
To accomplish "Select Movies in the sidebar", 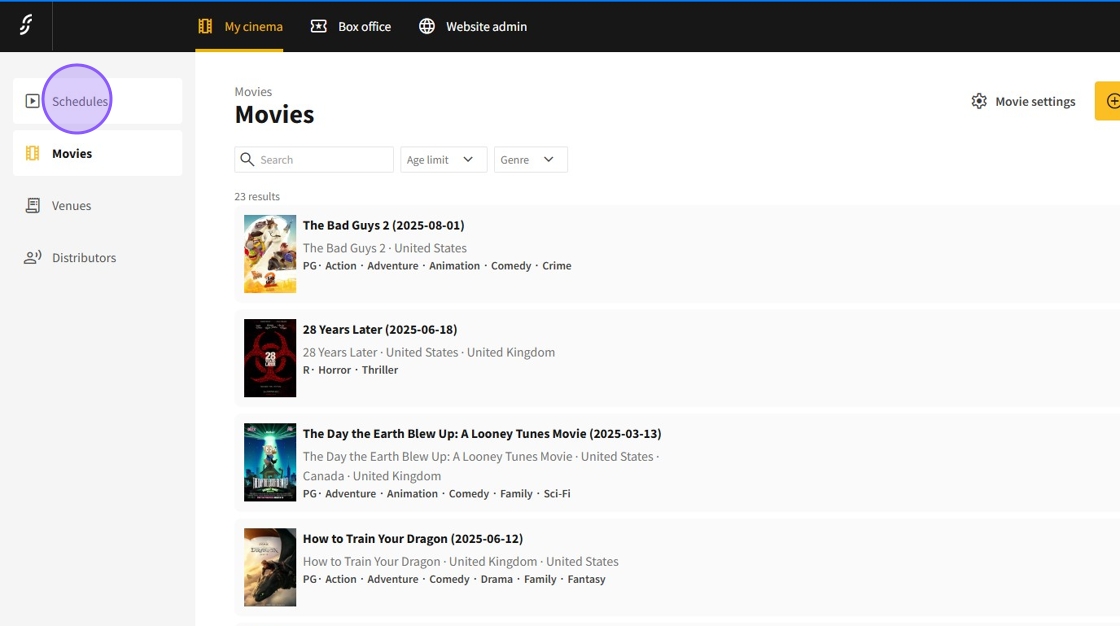I will click(x=72, y=154).
